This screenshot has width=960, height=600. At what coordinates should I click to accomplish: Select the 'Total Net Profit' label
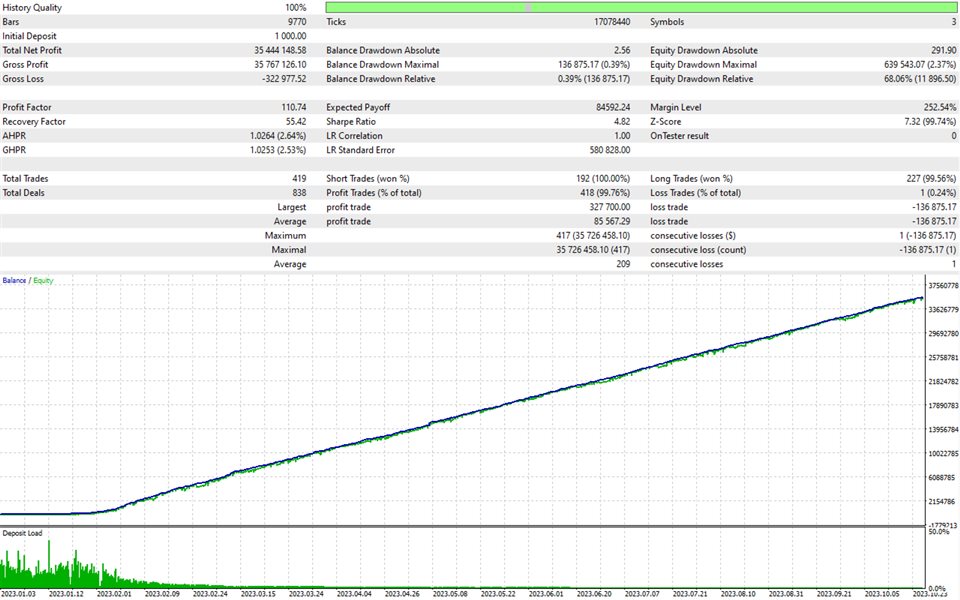click(x=32, y=50)
